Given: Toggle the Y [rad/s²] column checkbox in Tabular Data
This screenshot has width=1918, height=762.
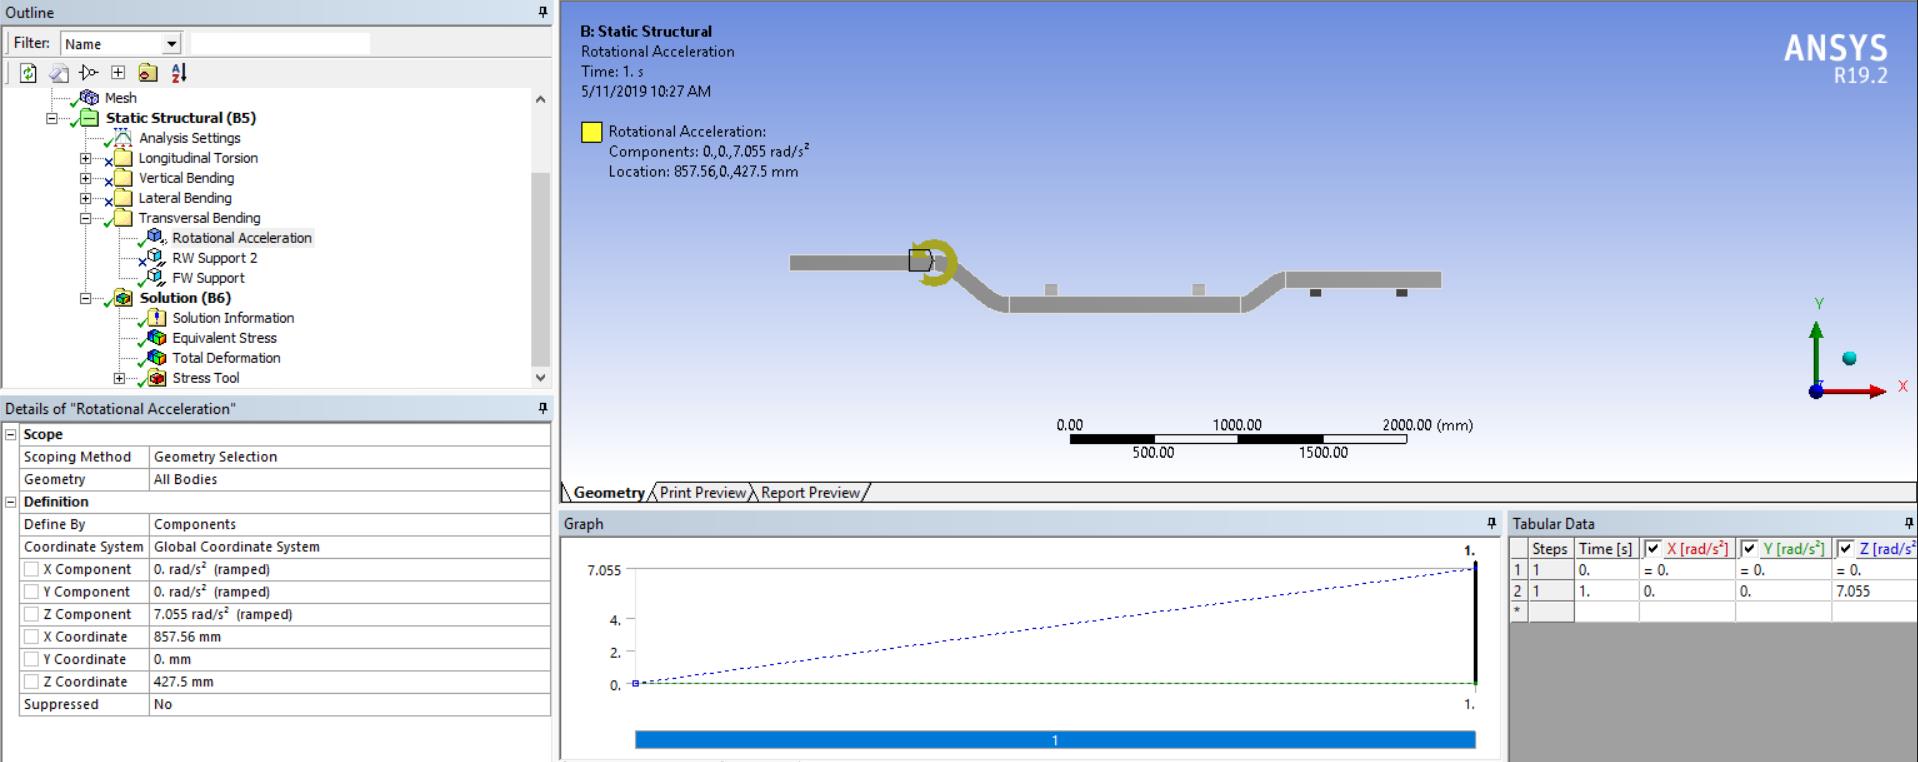Looking at the screenshot, I should tap(1749, 549).
